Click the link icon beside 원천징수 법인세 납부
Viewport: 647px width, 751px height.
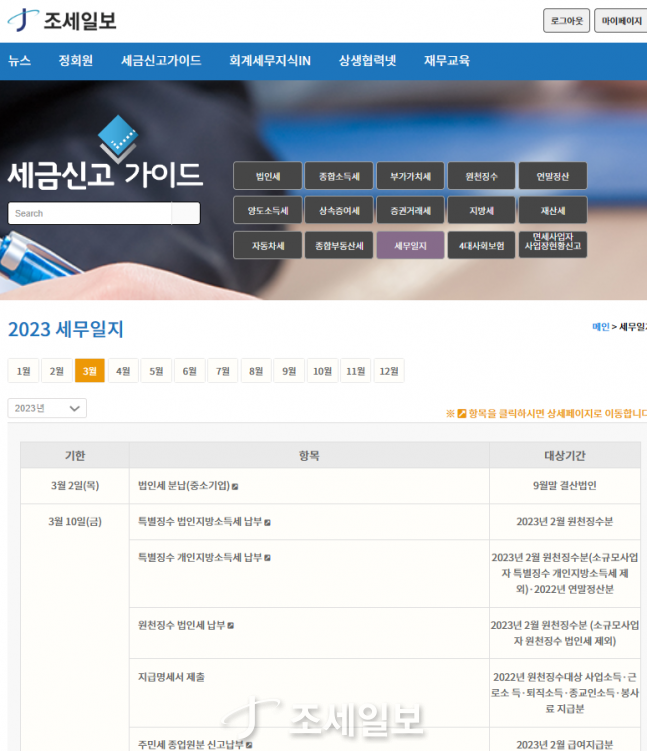click(x=231, y=626)
